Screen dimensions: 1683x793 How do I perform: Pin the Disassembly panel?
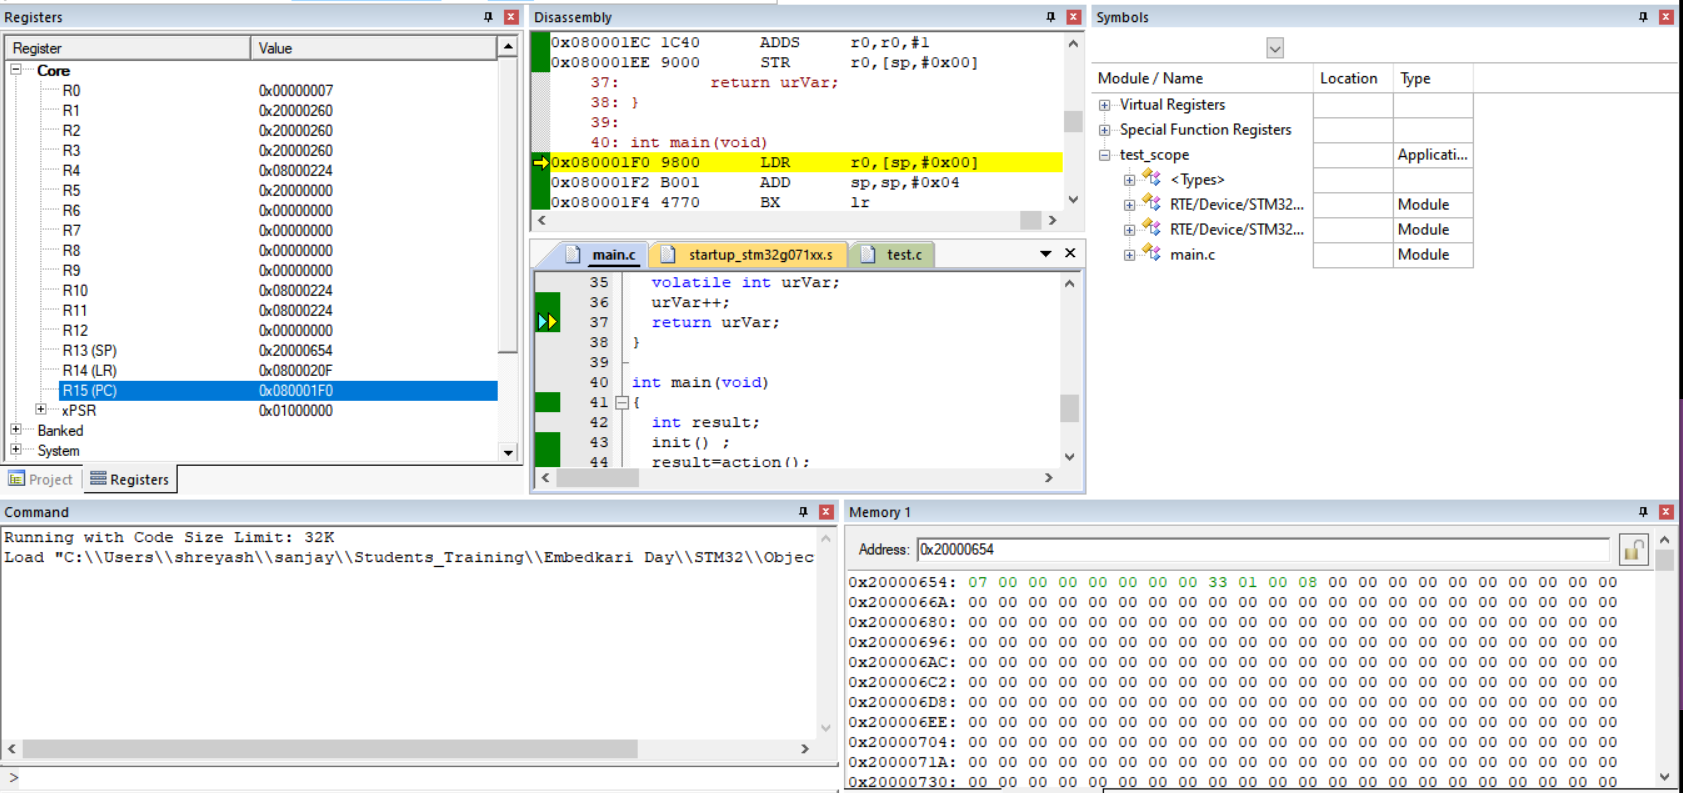[x=1050, y=17]
